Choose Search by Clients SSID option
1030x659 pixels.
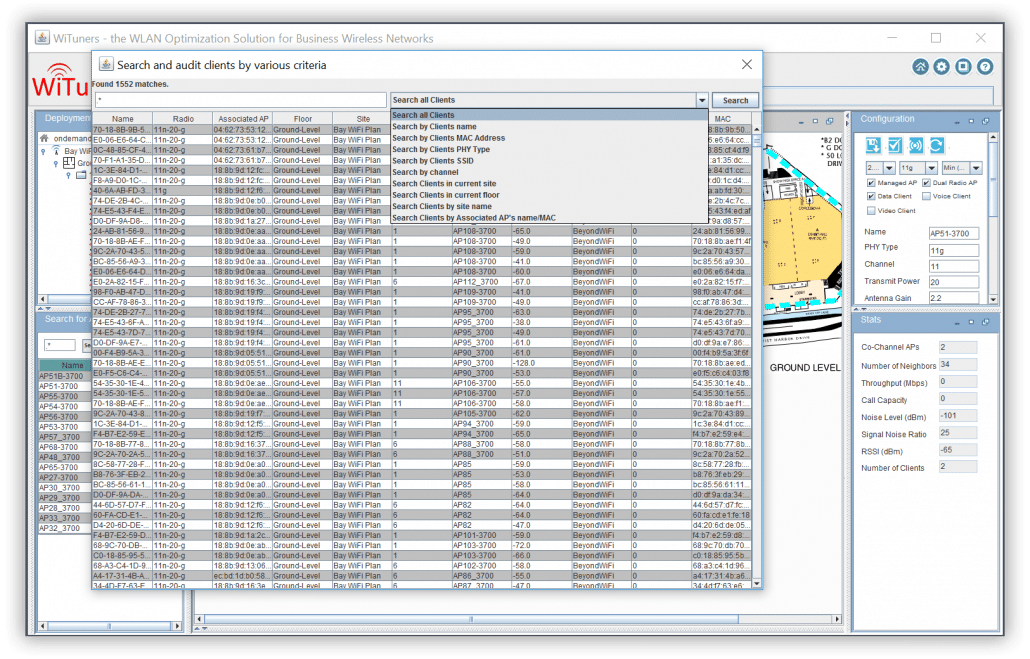pos(549,161)
